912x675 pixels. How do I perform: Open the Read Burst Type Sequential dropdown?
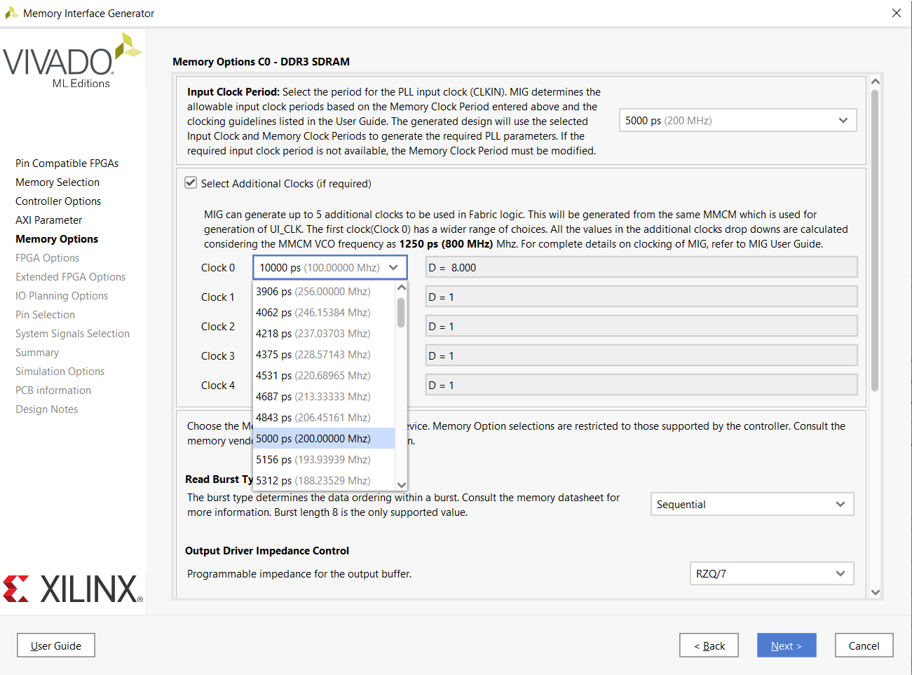click(x=751, y=504)
